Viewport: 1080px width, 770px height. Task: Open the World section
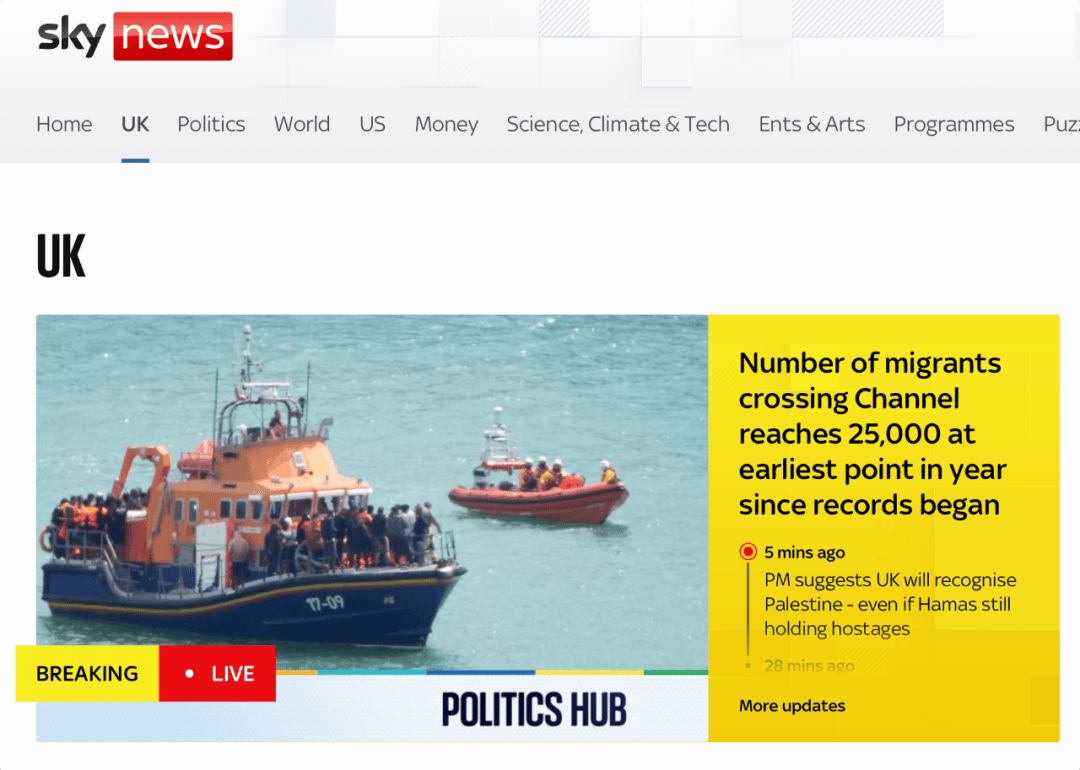[302, 124]
